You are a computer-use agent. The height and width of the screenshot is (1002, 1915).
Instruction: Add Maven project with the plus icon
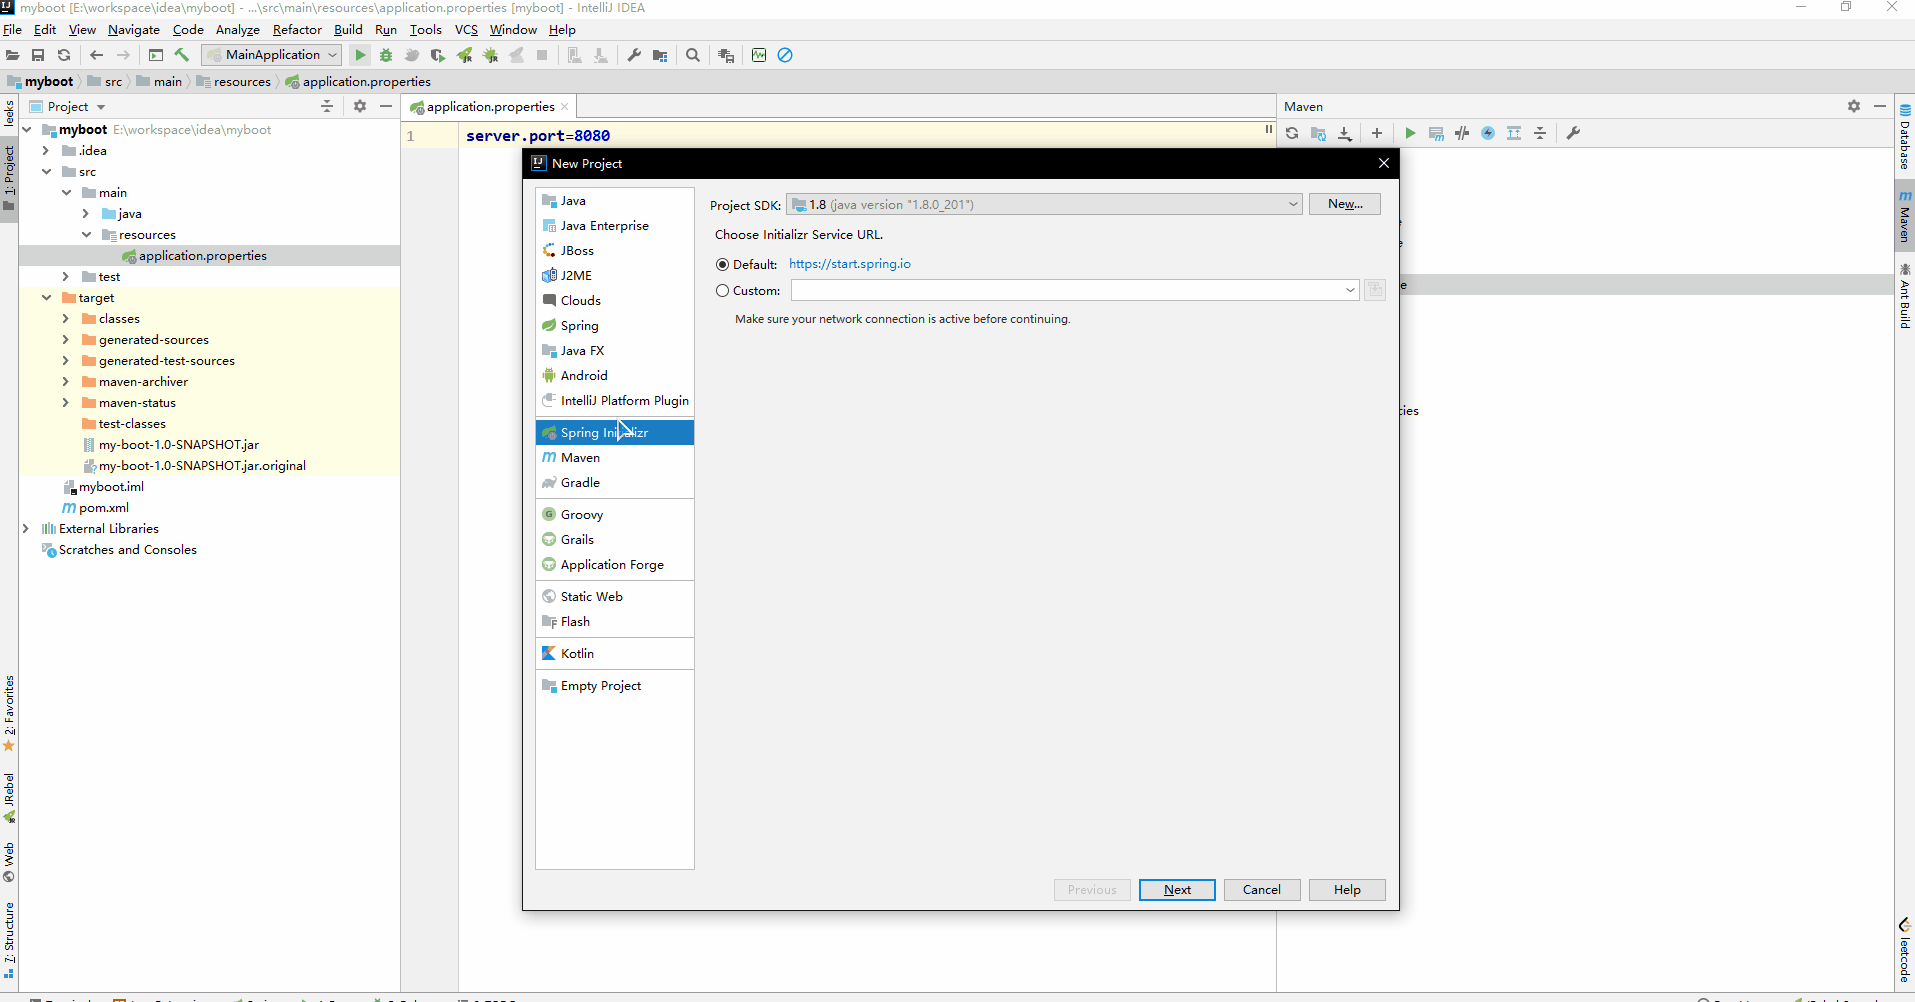(x=1377, y=133)
